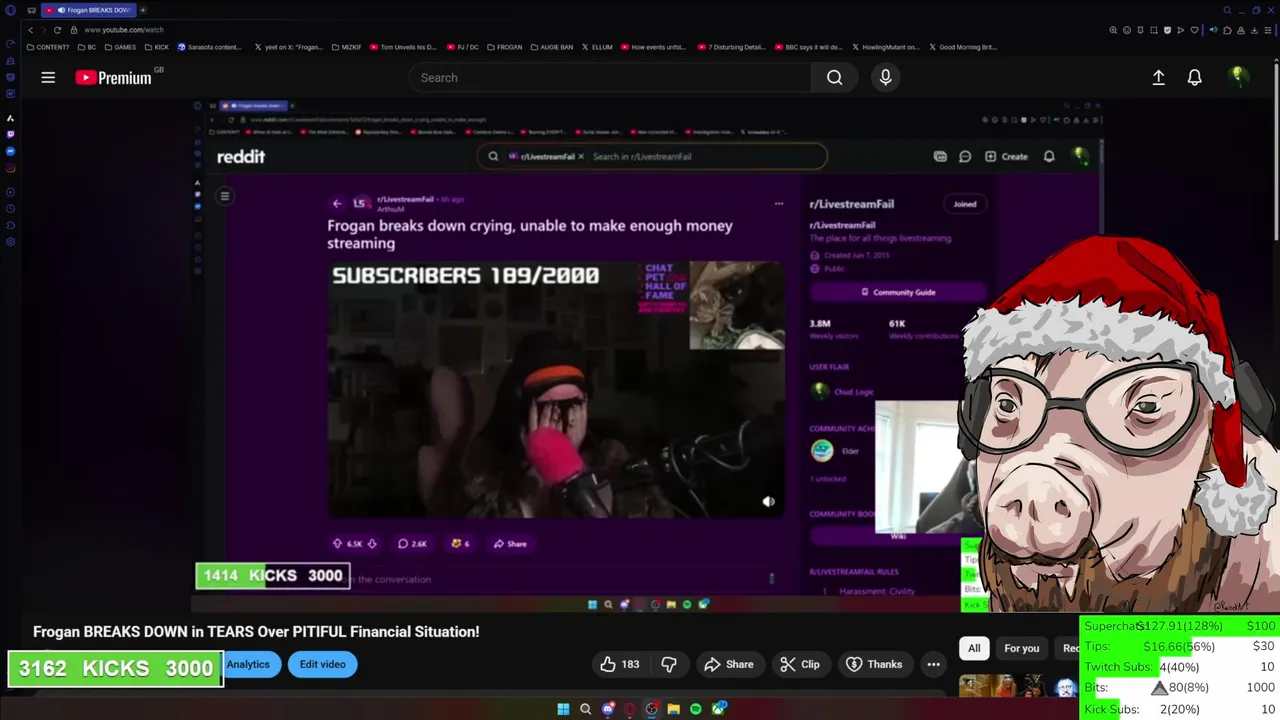The width and height of the screenshot is (1280, 720).
Task: Open the YouTube account avatar menu
Action: 1238,77
